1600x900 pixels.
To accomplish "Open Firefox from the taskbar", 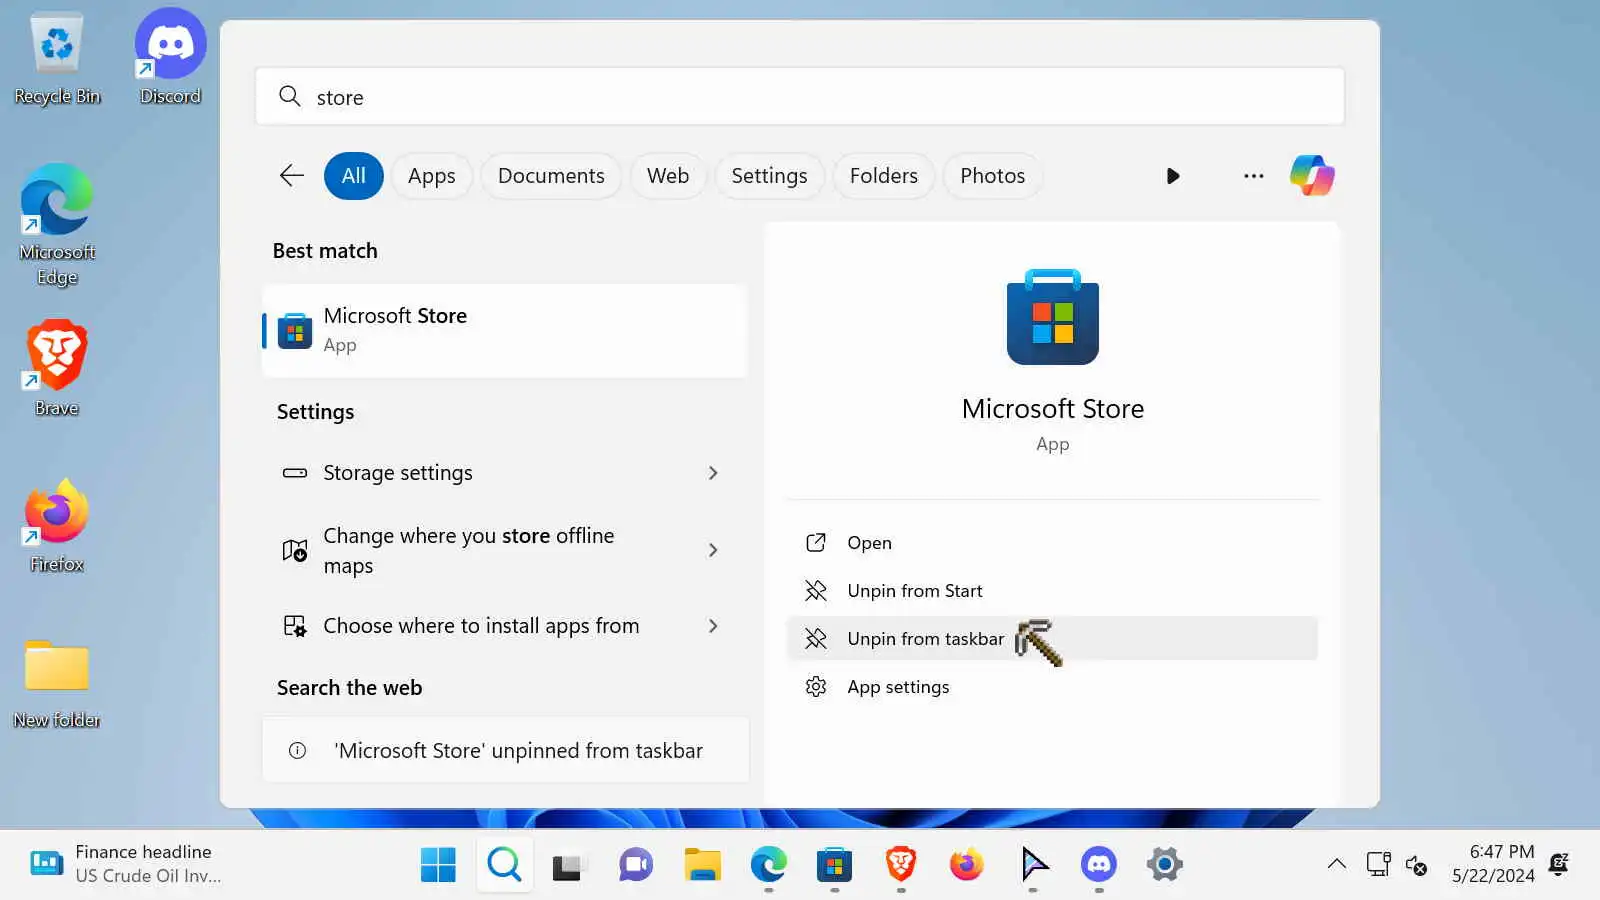I will click(x=966, y=864).
